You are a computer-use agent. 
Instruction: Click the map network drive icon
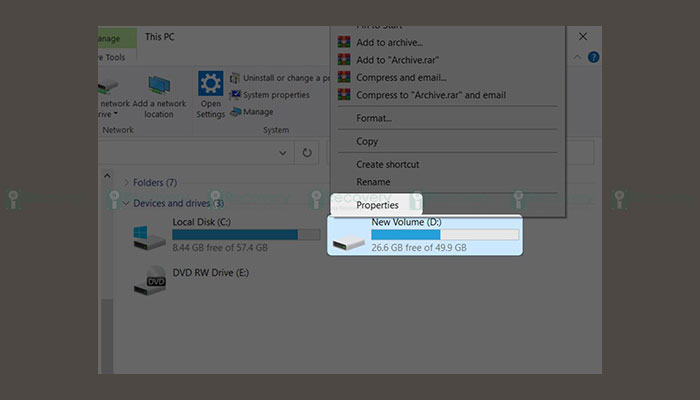click(x=106, y=86)
